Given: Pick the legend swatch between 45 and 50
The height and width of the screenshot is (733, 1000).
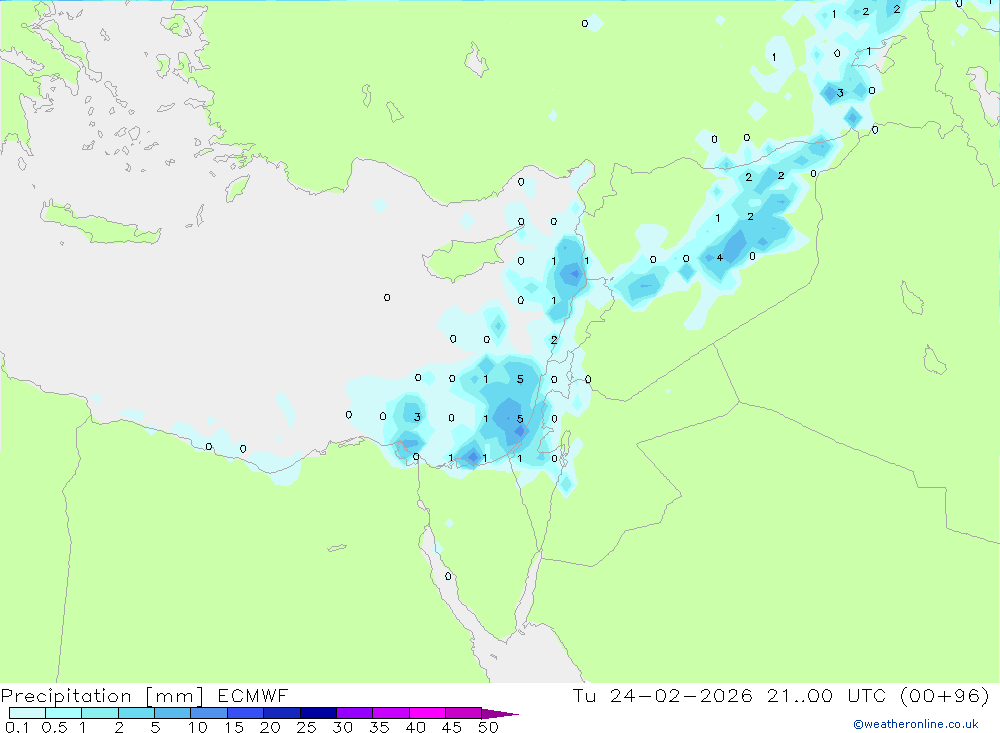Looking at the screenshot, I should pos(464,713).
